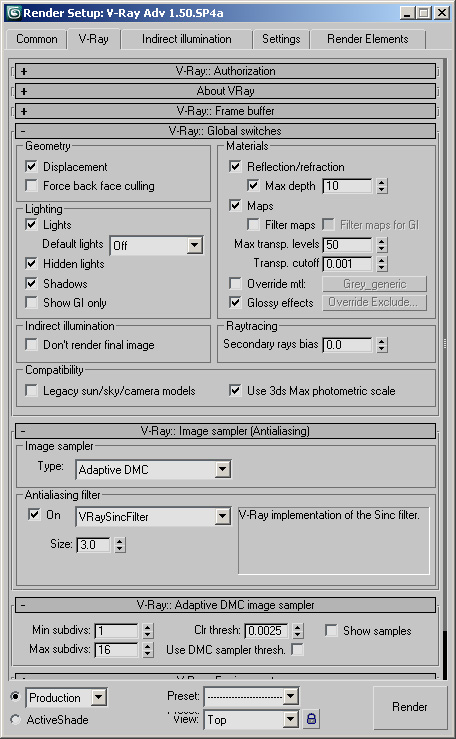Open the Default lights dropdown
Viewport: 456px width, 739px height.
156,245
